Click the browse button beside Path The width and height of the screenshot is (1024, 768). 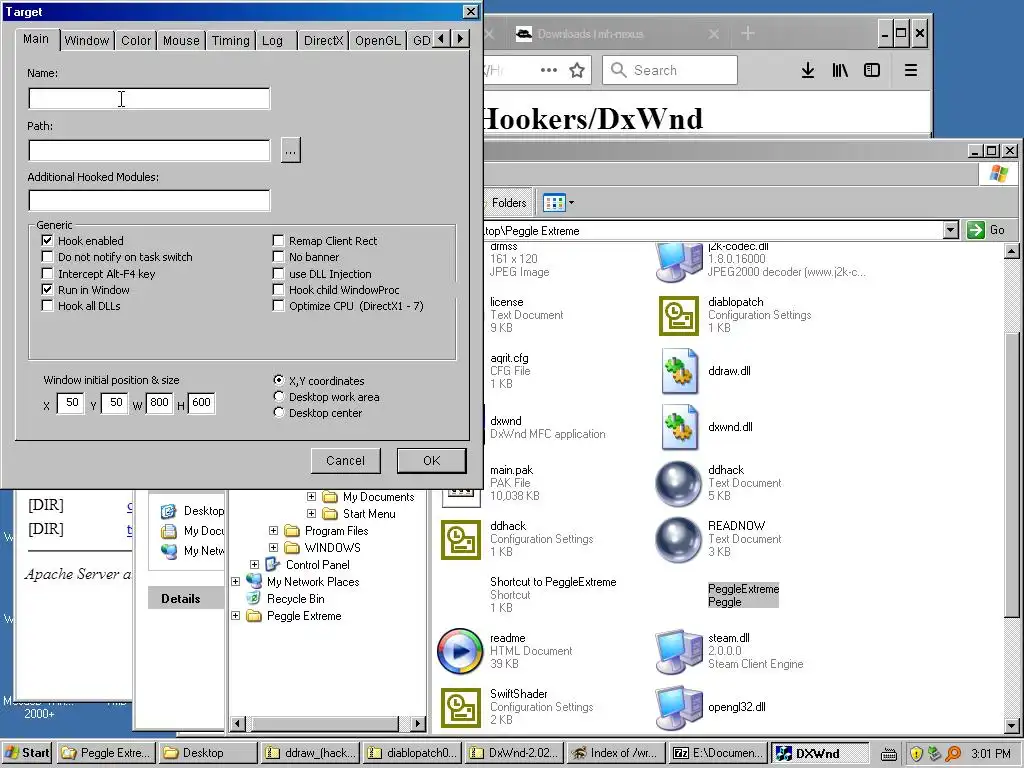point(291,150)
